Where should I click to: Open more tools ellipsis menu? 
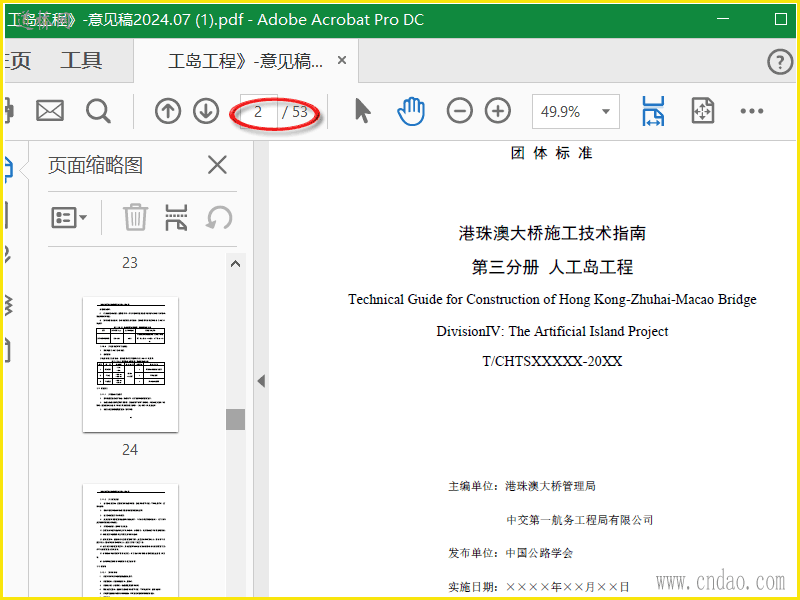coord(752,111)
